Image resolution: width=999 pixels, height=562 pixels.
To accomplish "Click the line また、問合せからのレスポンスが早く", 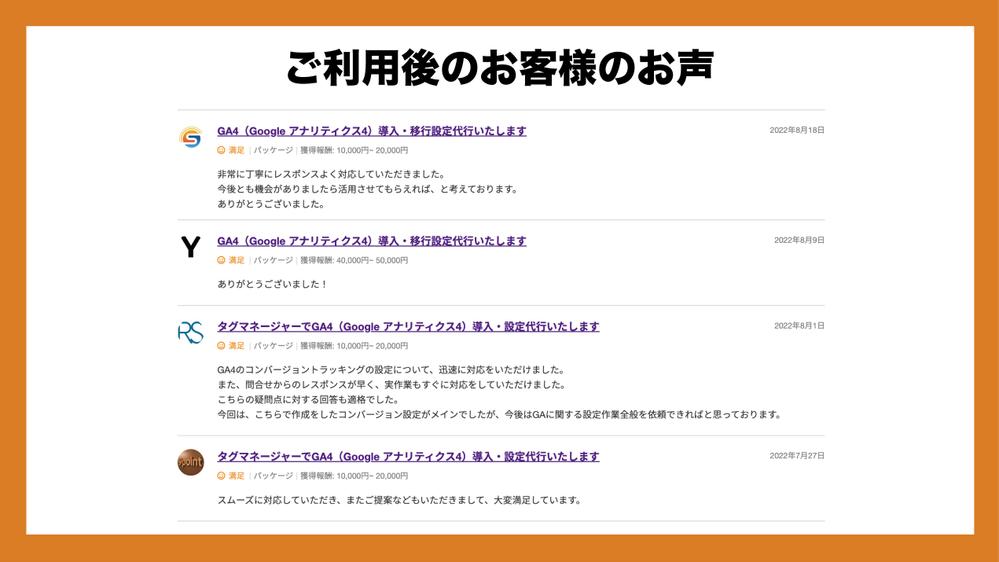I will (392, 385).
